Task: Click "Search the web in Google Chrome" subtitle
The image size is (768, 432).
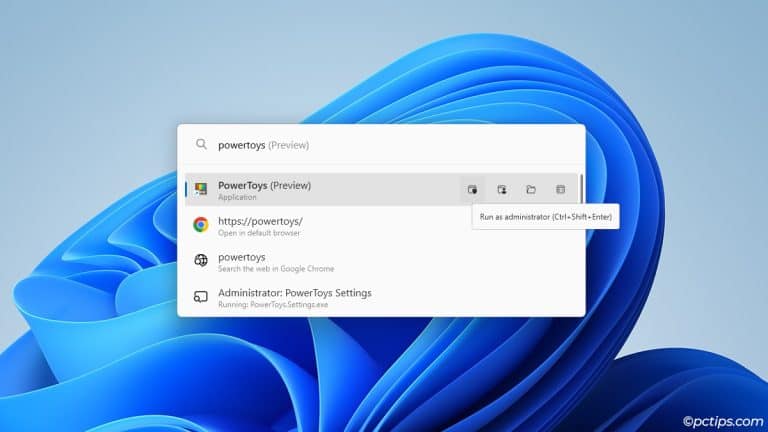Action: (276, 269)
